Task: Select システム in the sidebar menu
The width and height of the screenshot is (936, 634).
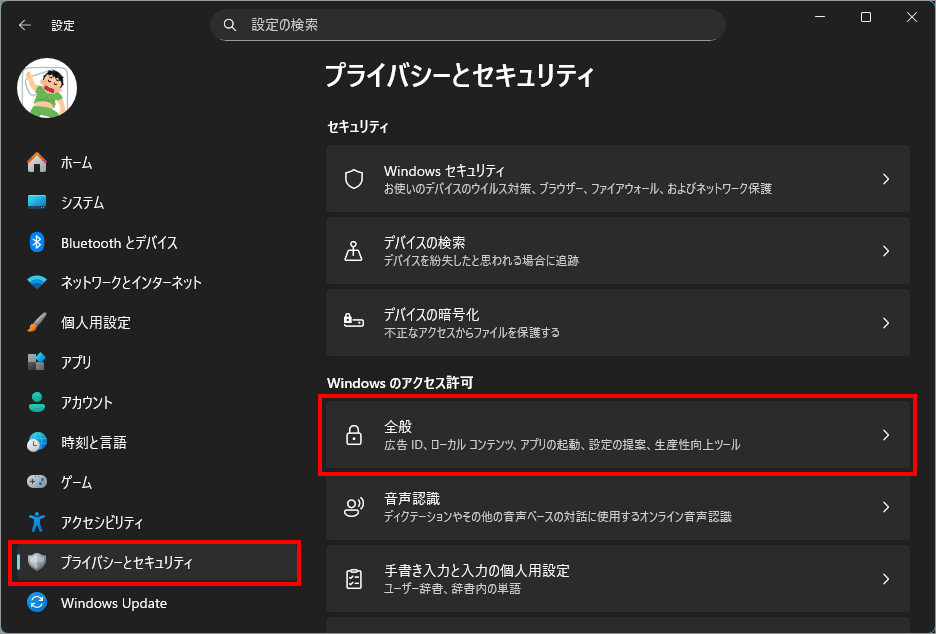Action: pos(82,202)
